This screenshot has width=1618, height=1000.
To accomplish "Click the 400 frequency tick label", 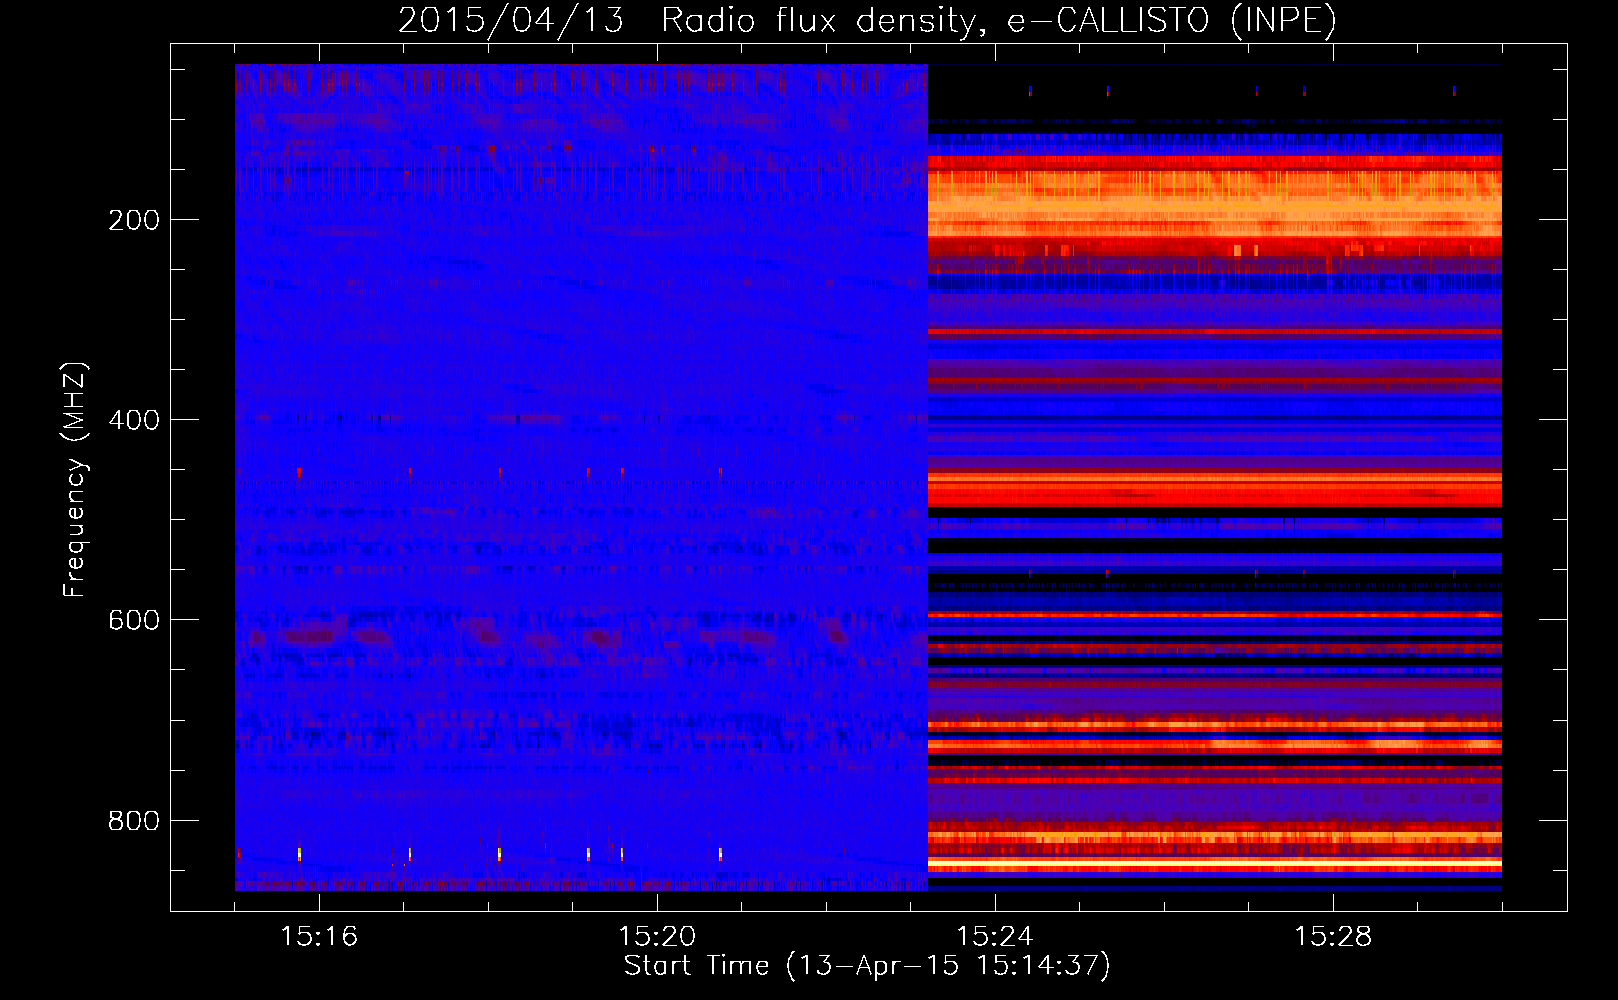I will [134, 420].
